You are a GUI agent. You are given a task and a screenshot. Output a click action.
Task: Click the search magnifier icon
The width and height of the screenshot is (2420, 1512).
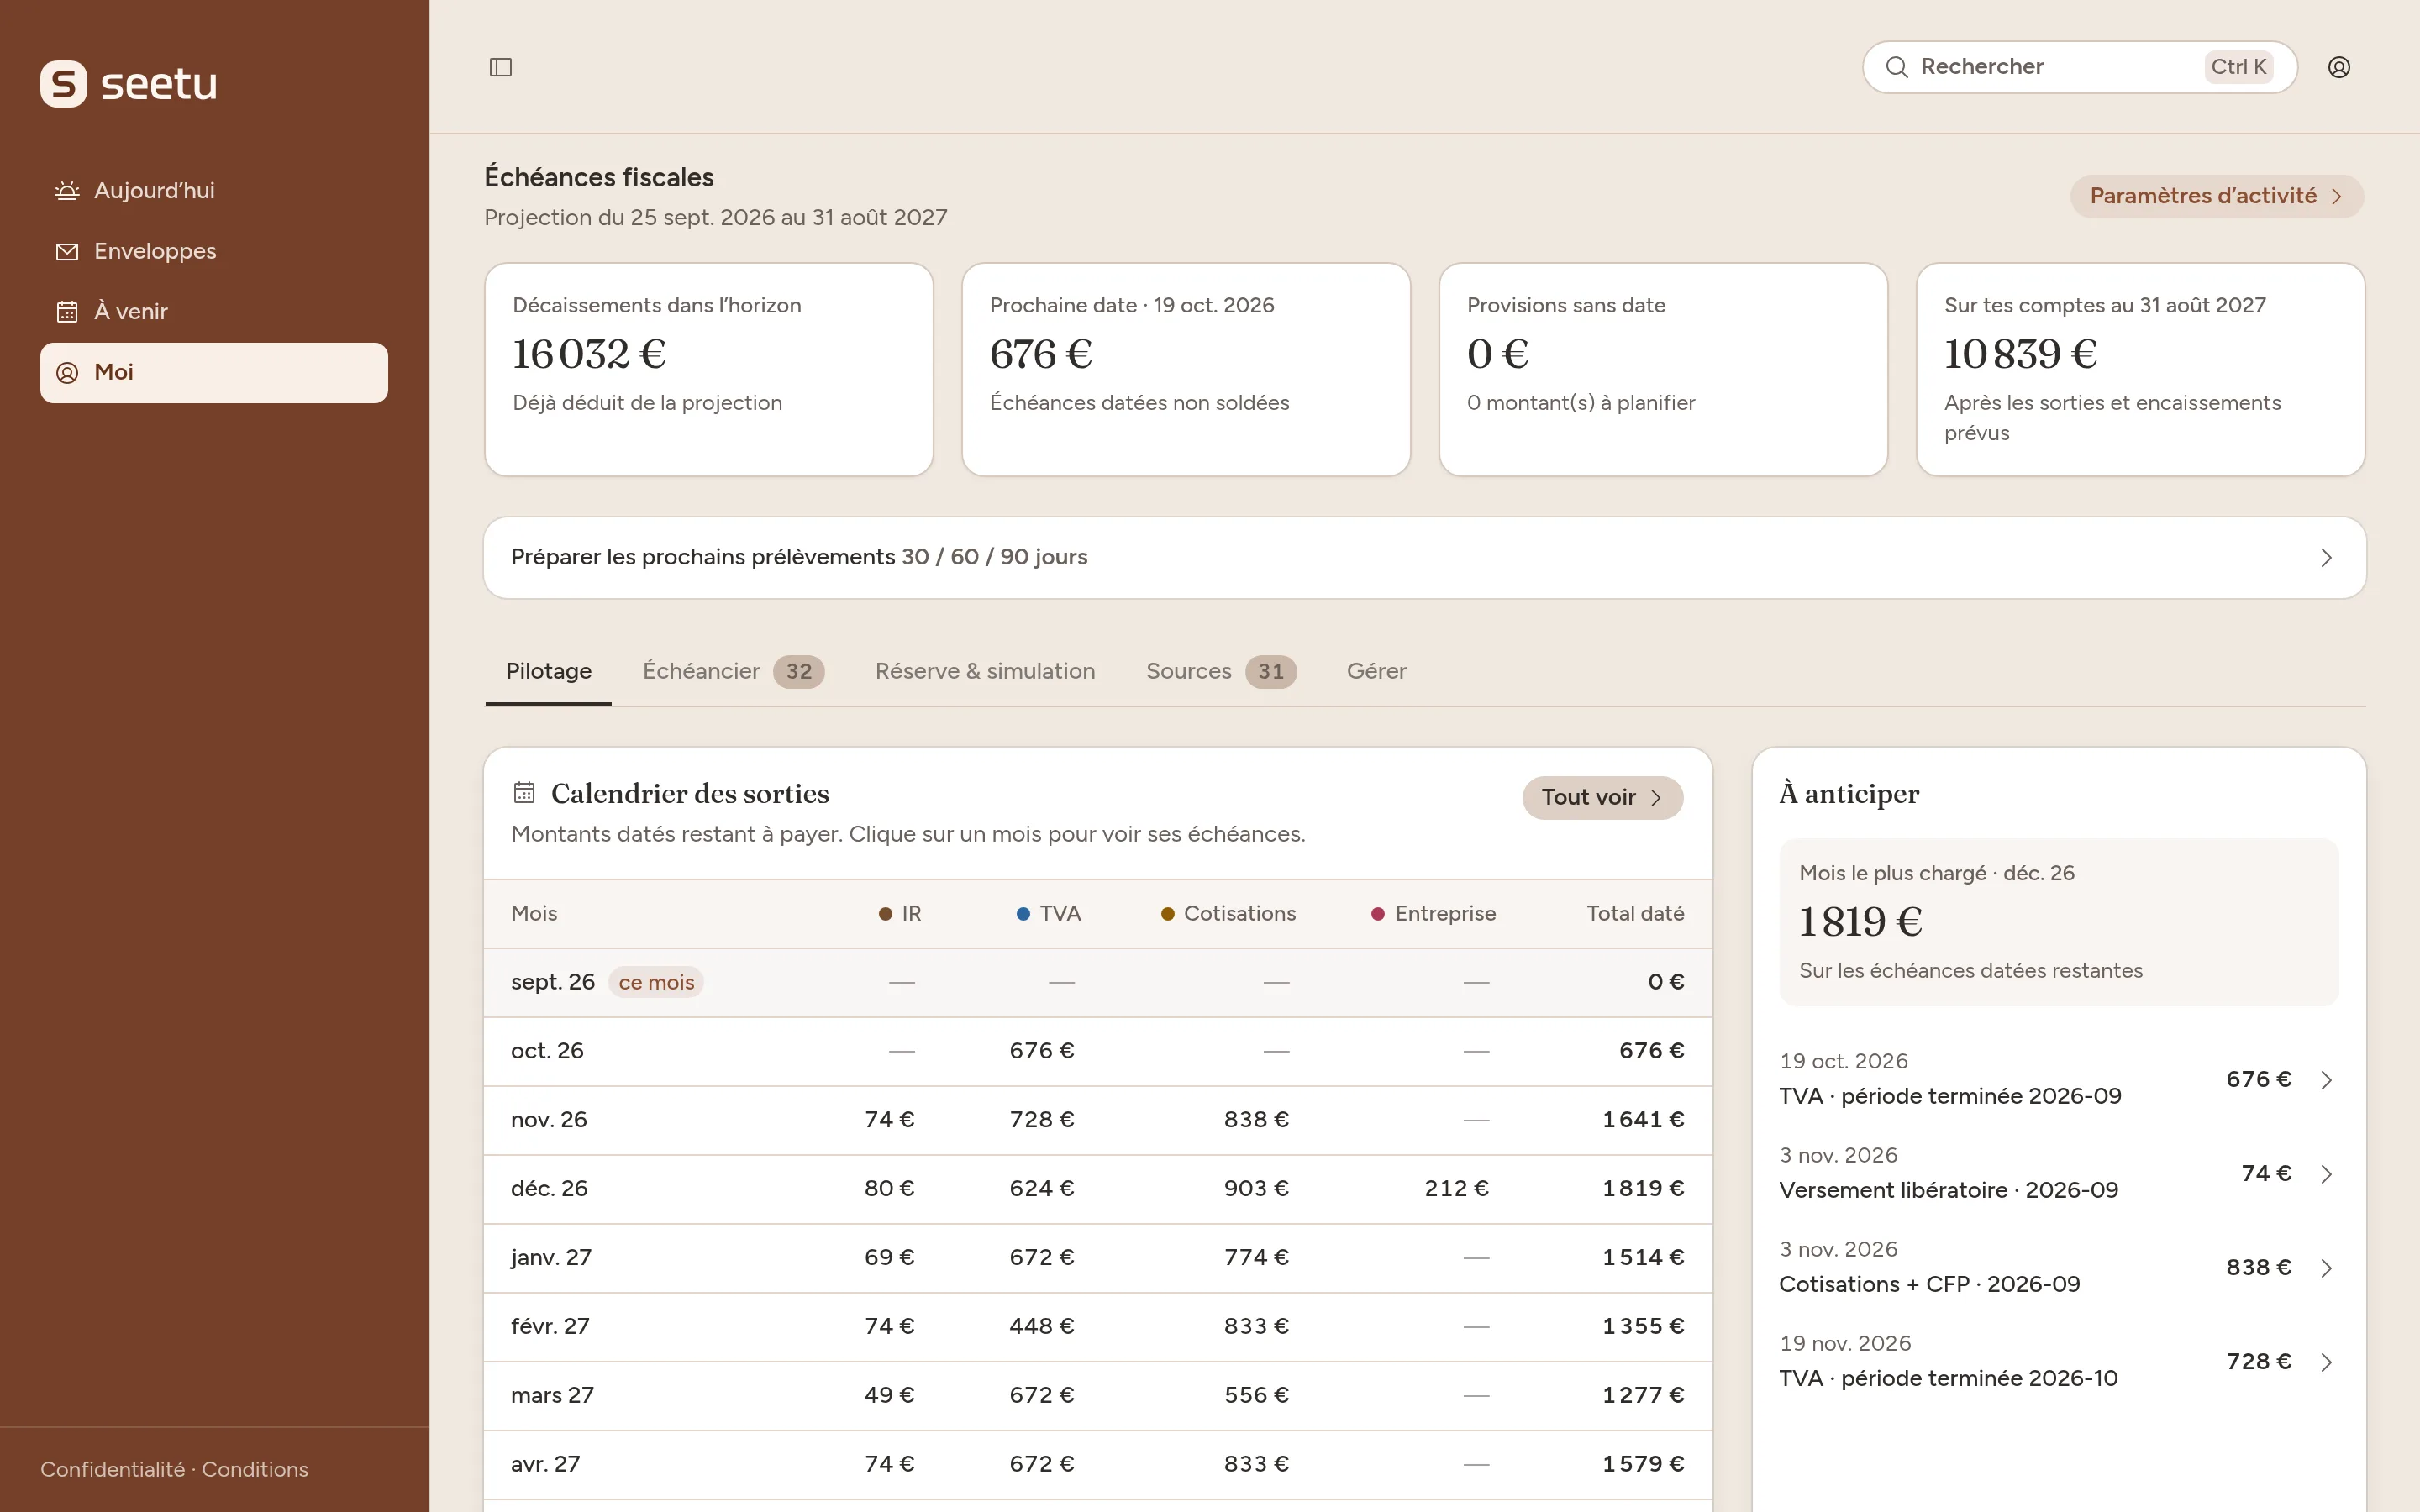coord(1896,67)
